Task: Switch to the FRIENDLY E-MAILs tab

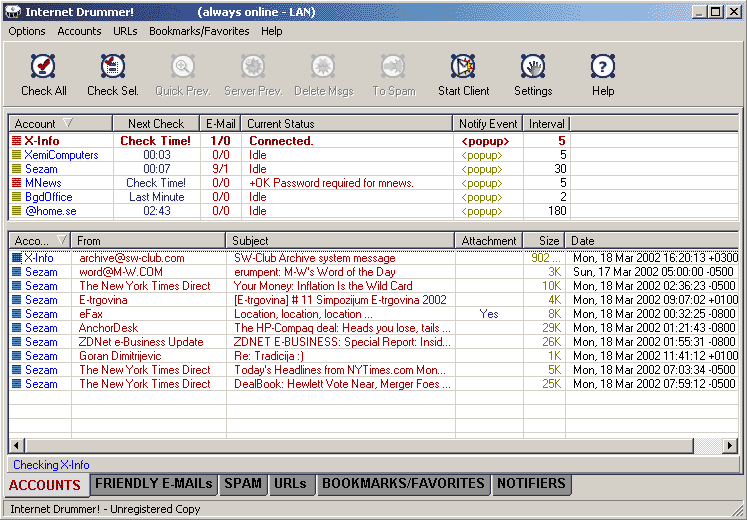Action: [x=153, y=484]
